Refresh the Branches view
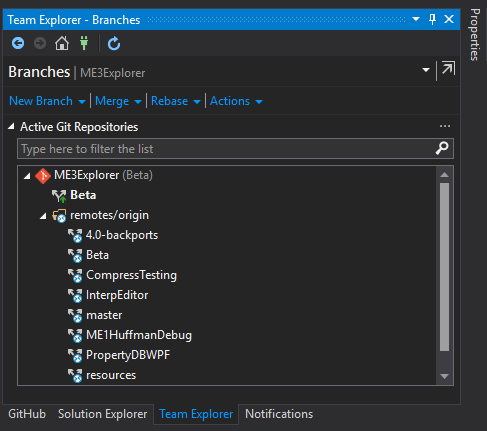 coord(114,44)
